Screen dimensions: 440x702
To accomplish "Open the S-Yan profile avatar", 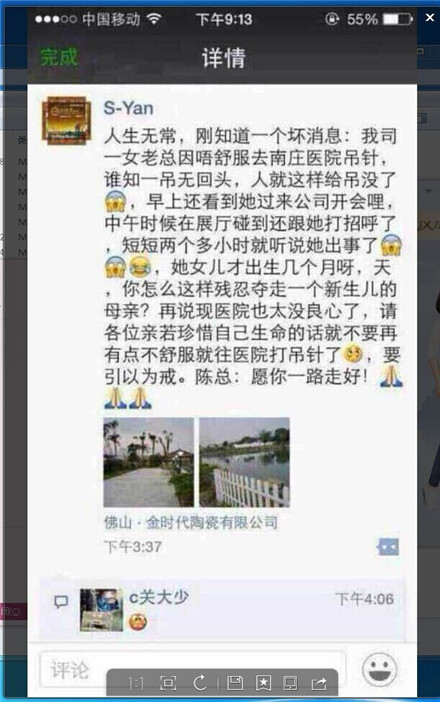I will point(66,120).
